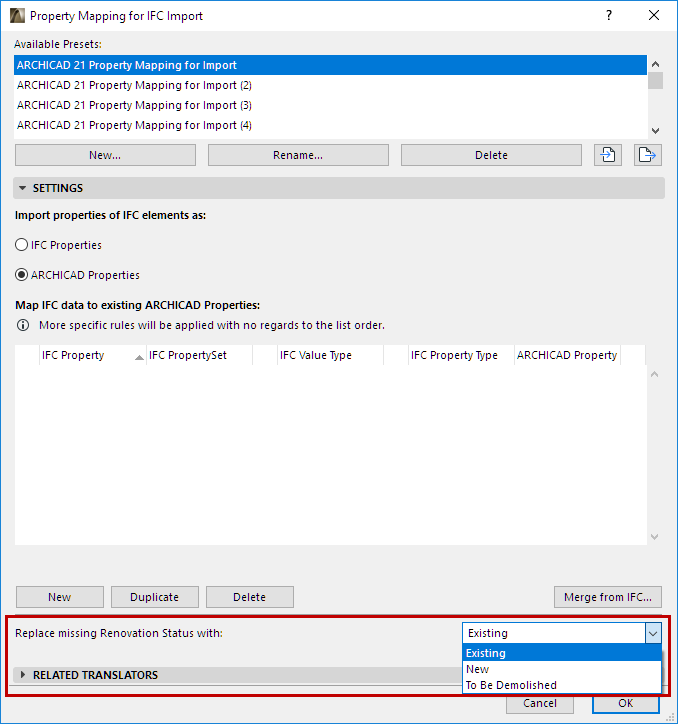Choose To Be Demolished option
This screenshot has height=724, width=678.
[x=562, y=685]
